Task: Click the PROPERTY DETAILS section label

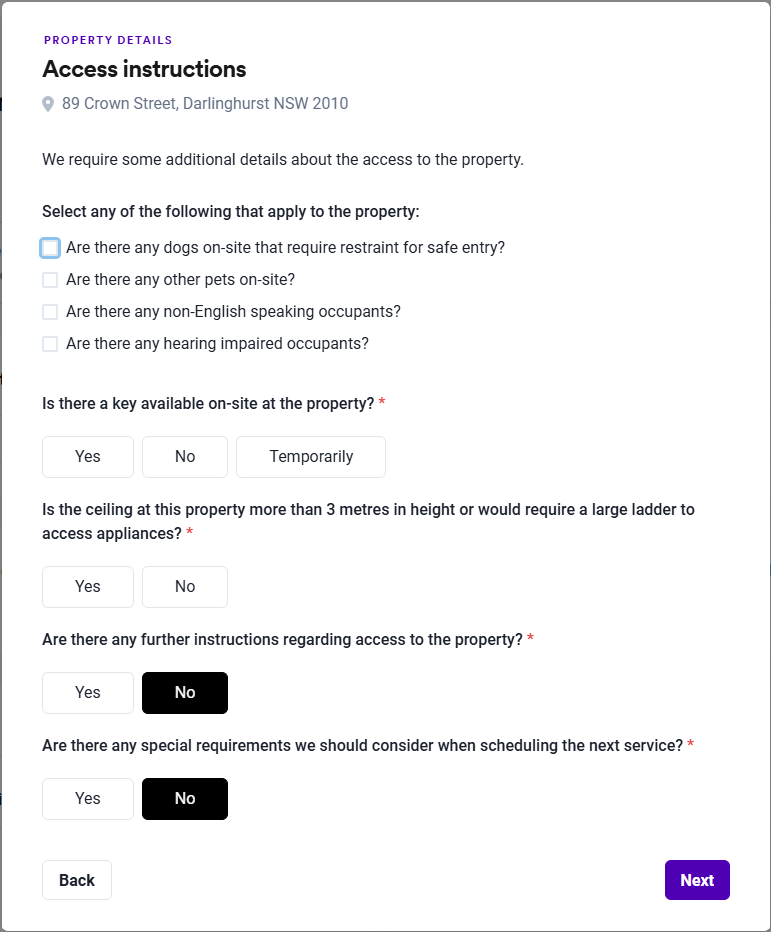Action: 108,40
